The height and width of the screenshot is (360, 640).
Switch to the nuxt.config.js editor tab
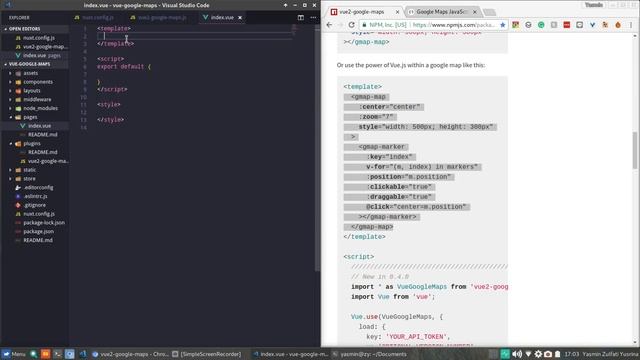(94, 18)
